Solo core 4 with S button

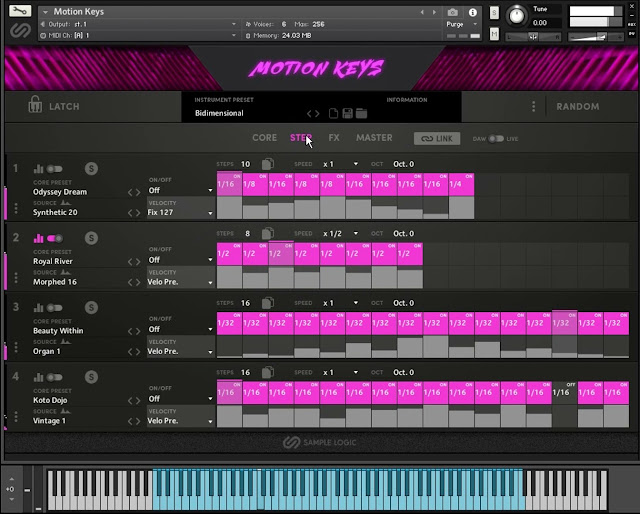pyautogui.click(x=91, y=377)
